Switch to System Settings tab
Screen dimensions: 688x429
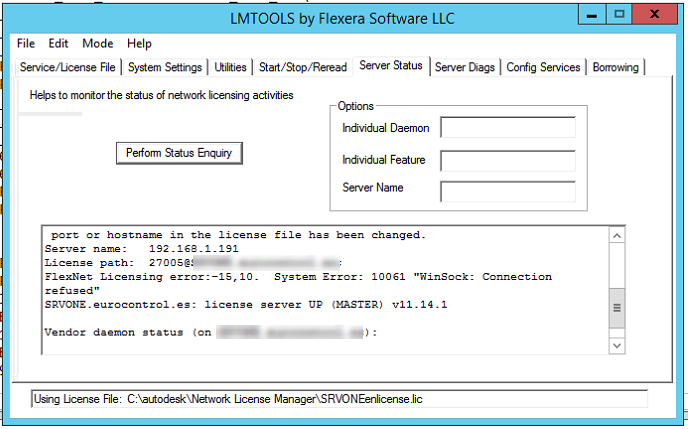(x=166, y=68)
